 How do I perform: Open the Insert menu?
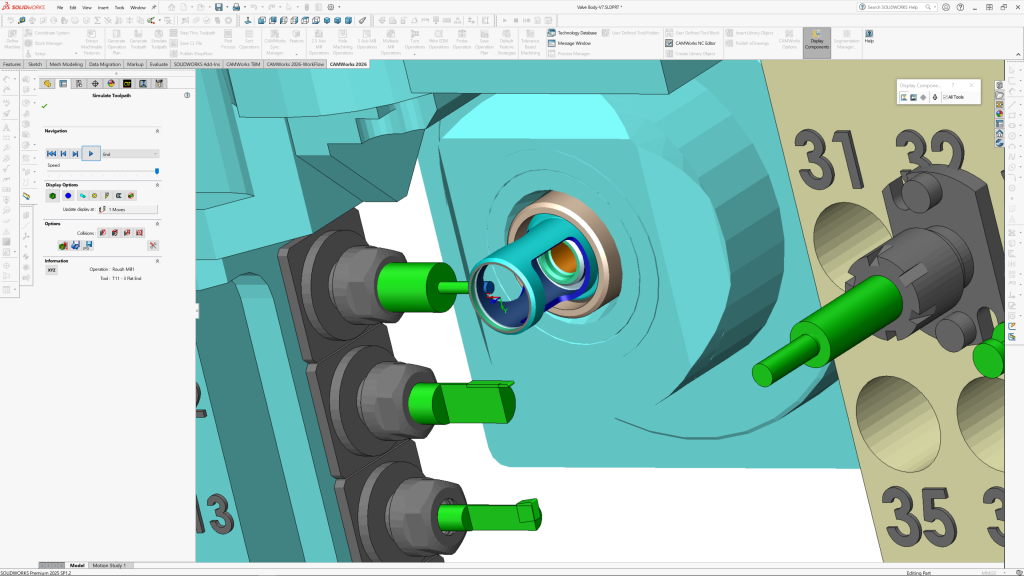103,7
